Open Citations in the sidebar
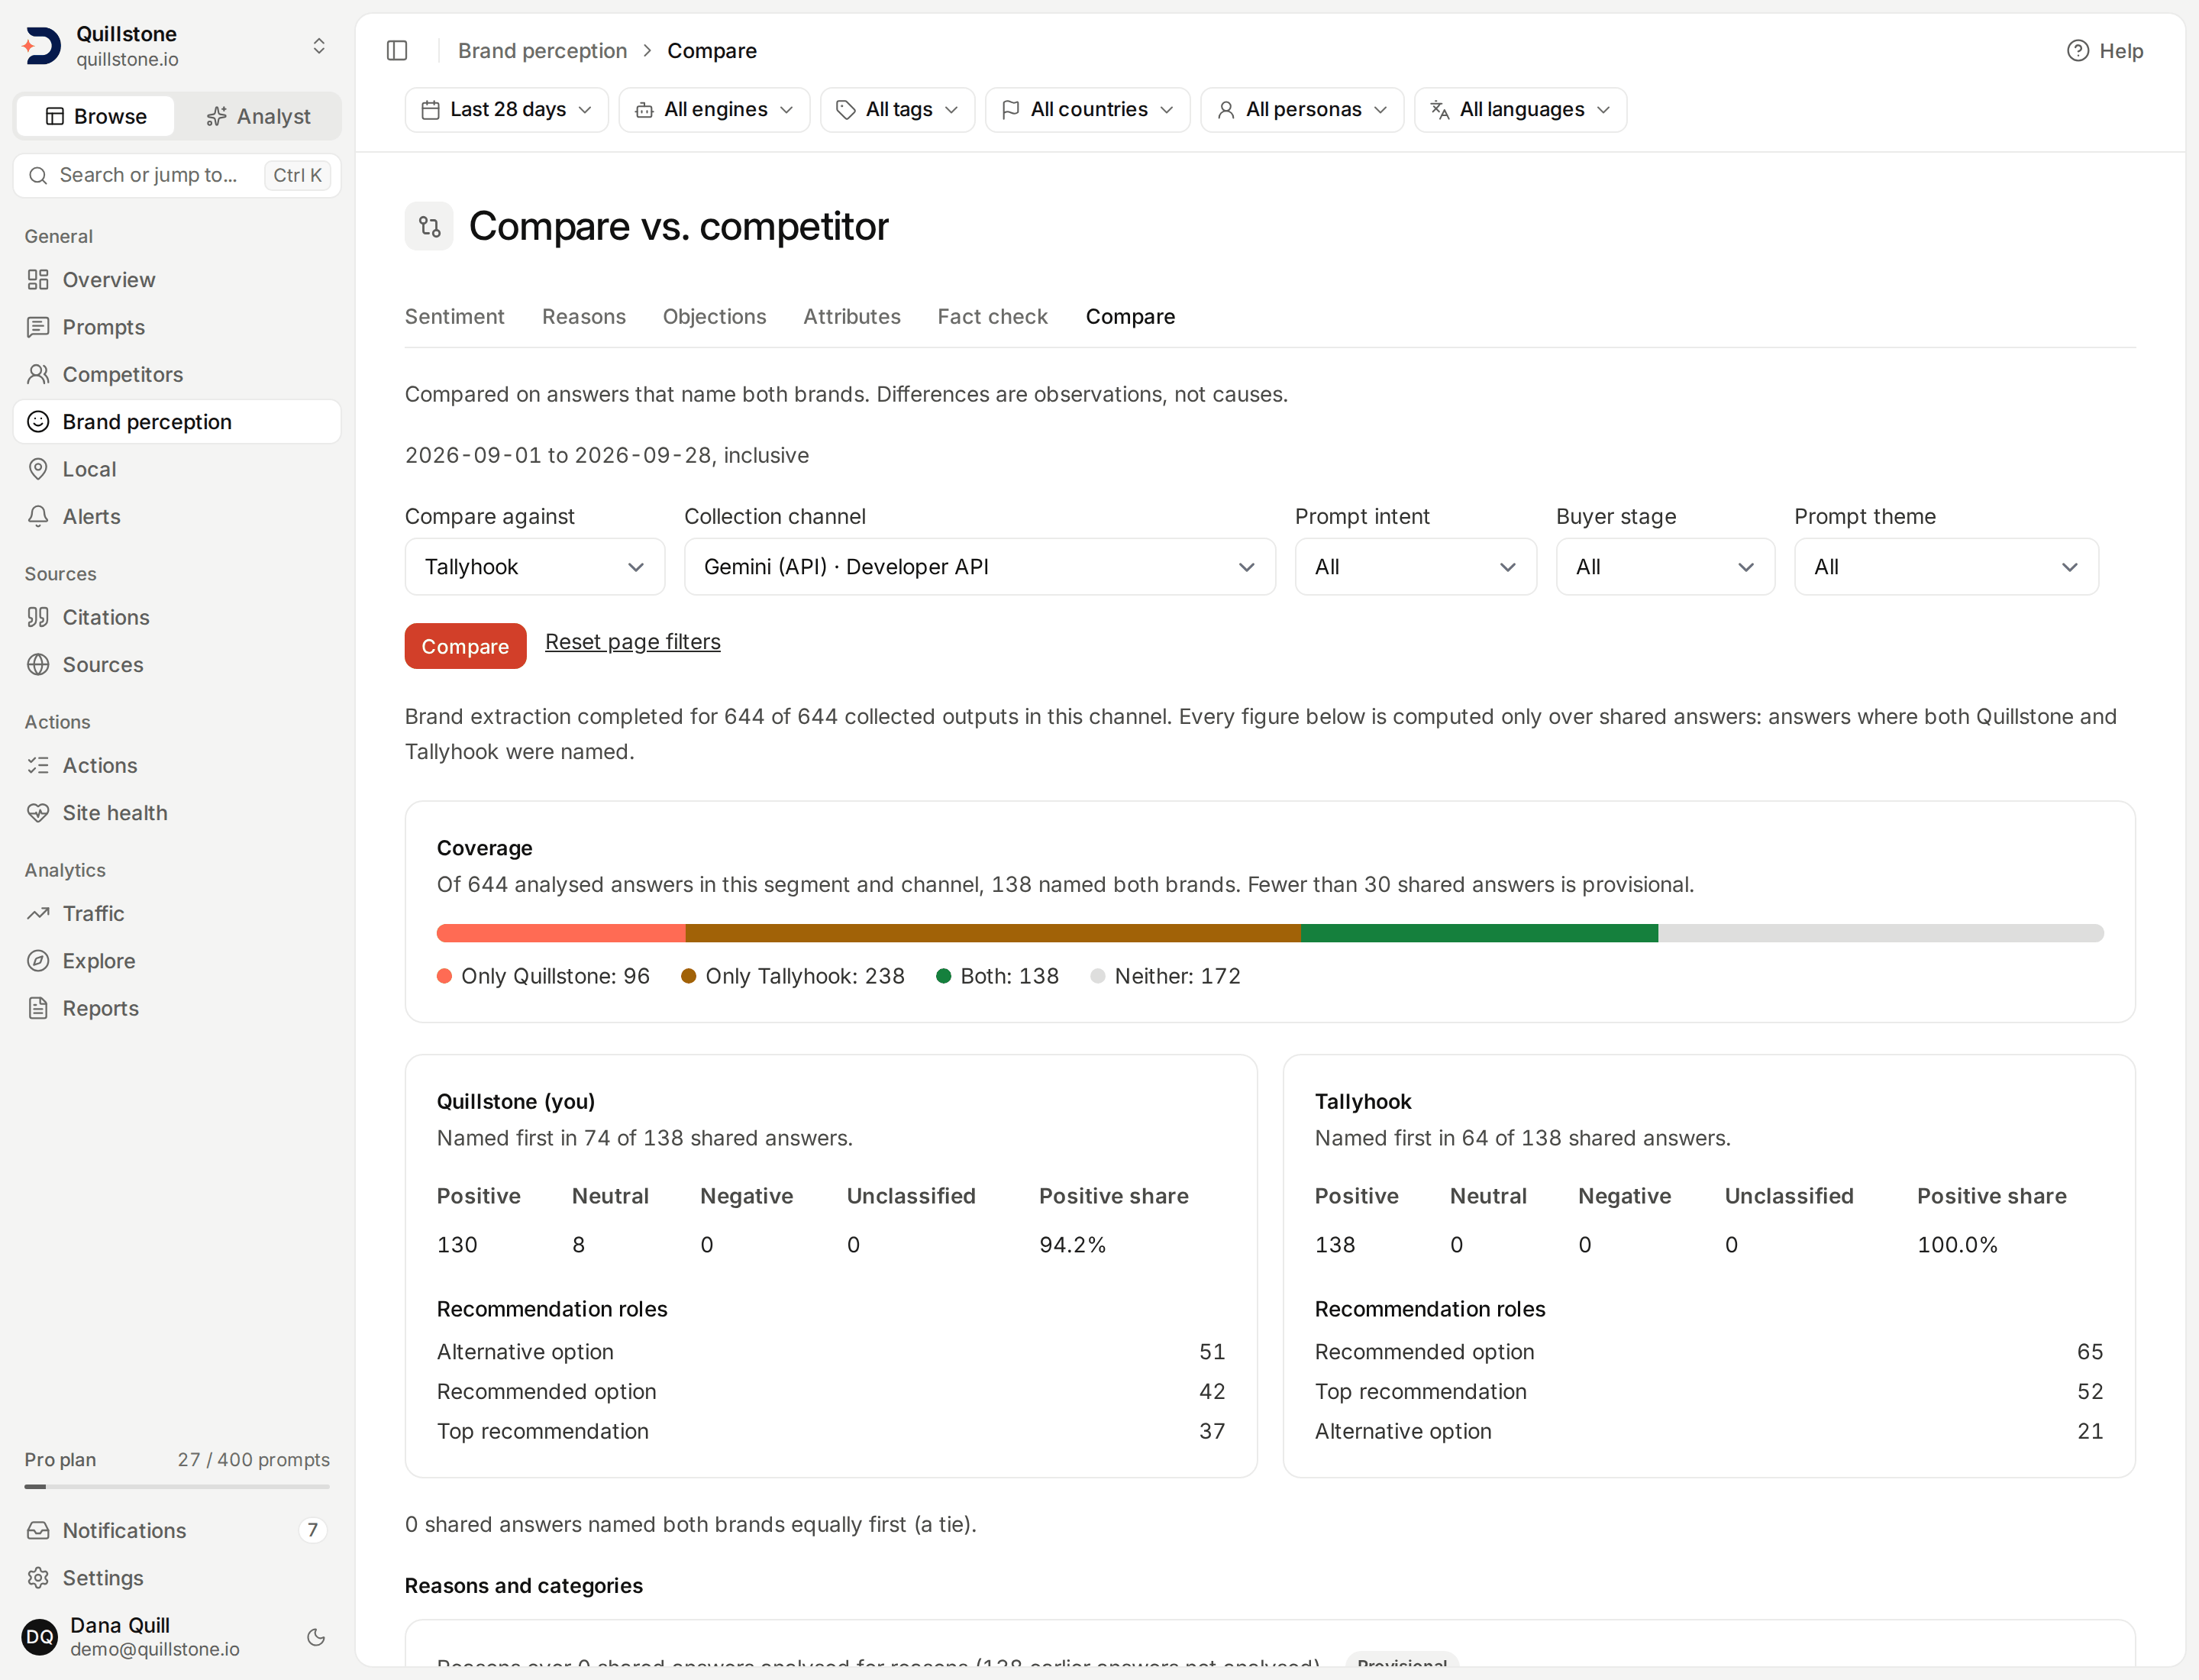The width and height of the screenshot is (2199, 1680). 177,617
